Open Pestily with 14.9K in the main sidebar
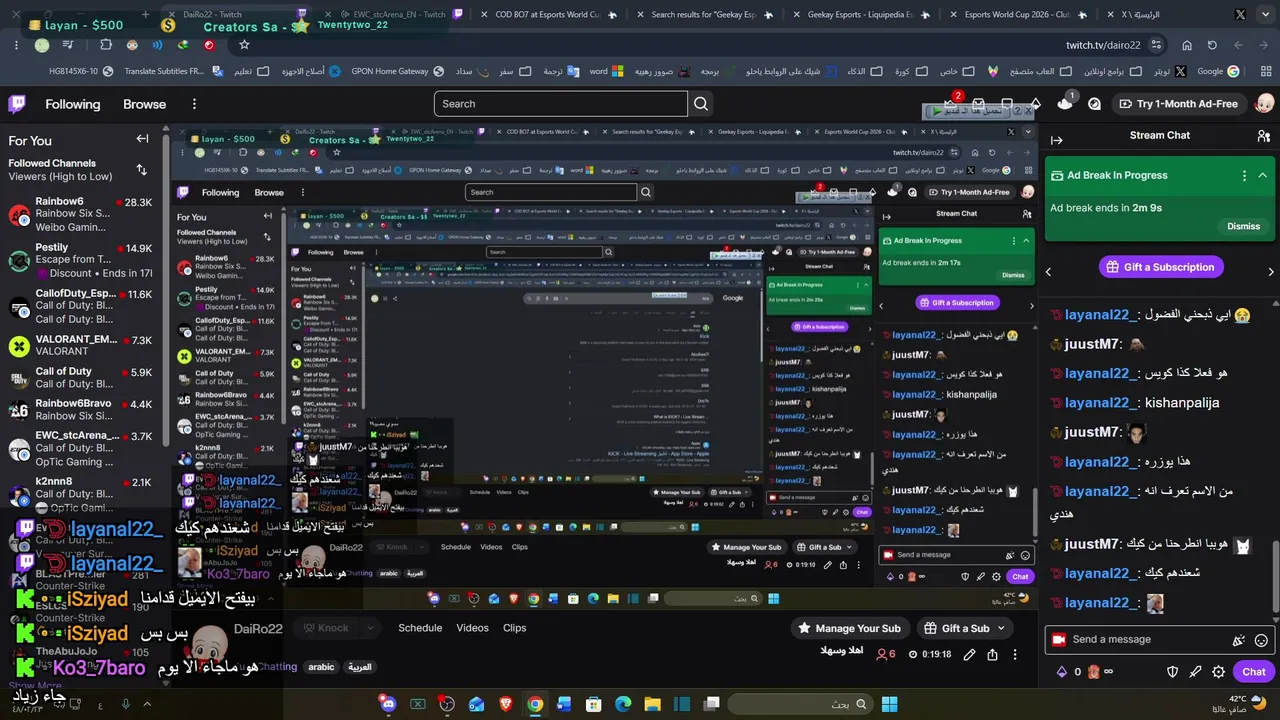The image size is (1280, 720). pyautogui.click(x=80, y=260)
